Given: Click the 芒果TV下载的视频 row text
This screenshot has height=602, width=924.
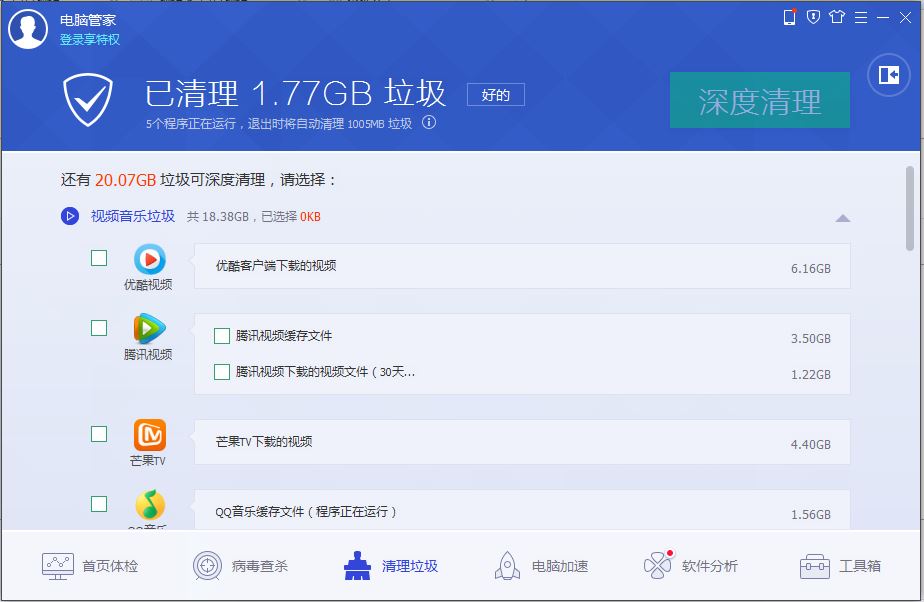Looking at the screenshot, I should click(x=264, y=442).
